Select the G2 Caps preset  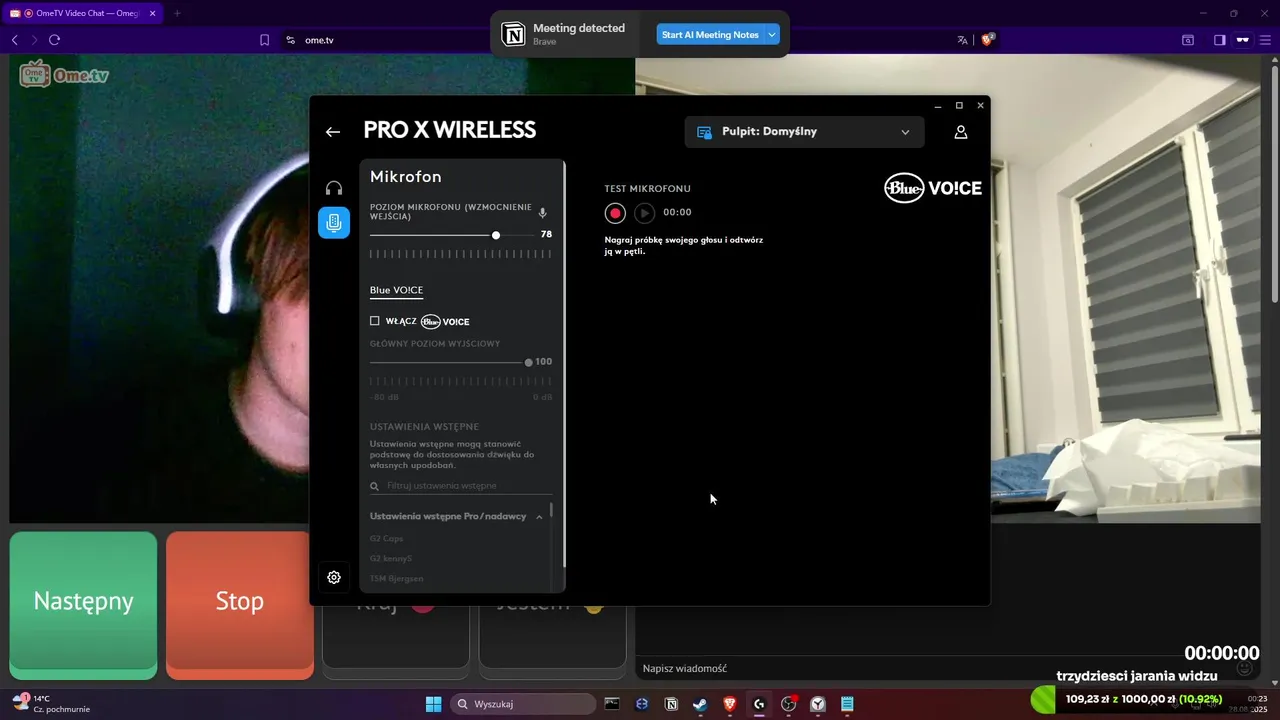(x=387, y=538)
